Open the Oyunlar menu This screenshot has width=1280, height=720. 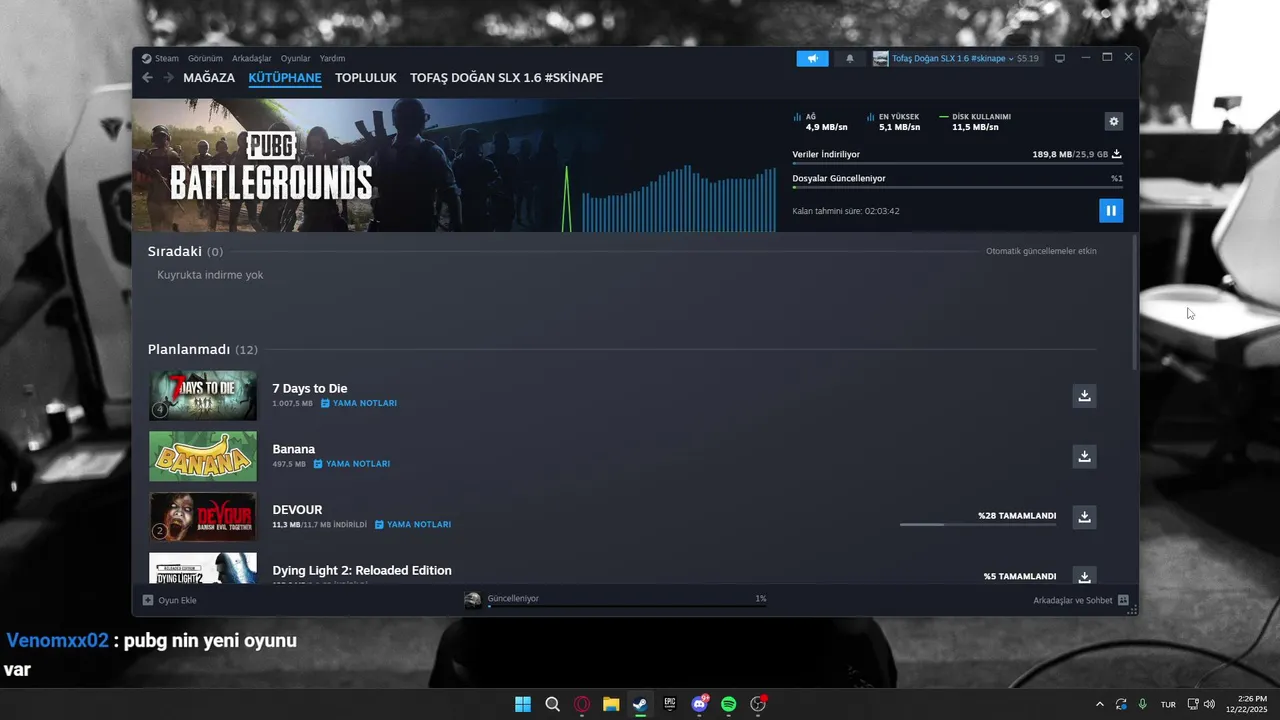click(x=295, y=58)
